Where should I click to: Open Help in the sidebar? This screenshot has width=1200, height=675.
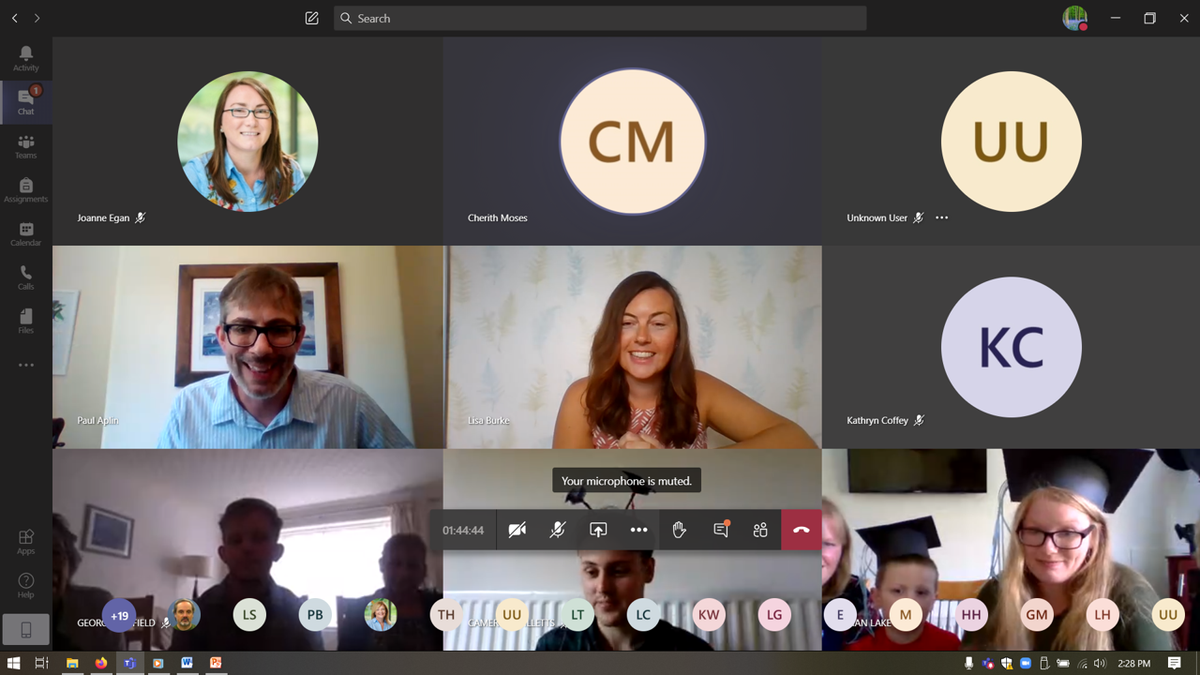coord(26,585)
